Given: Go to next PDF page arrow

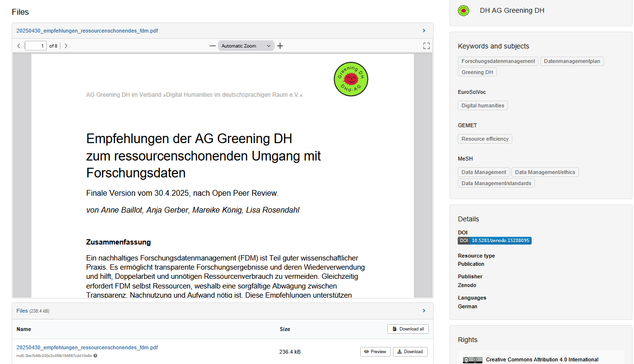Looking at the screenshot, I should click(x=66, y=46).
